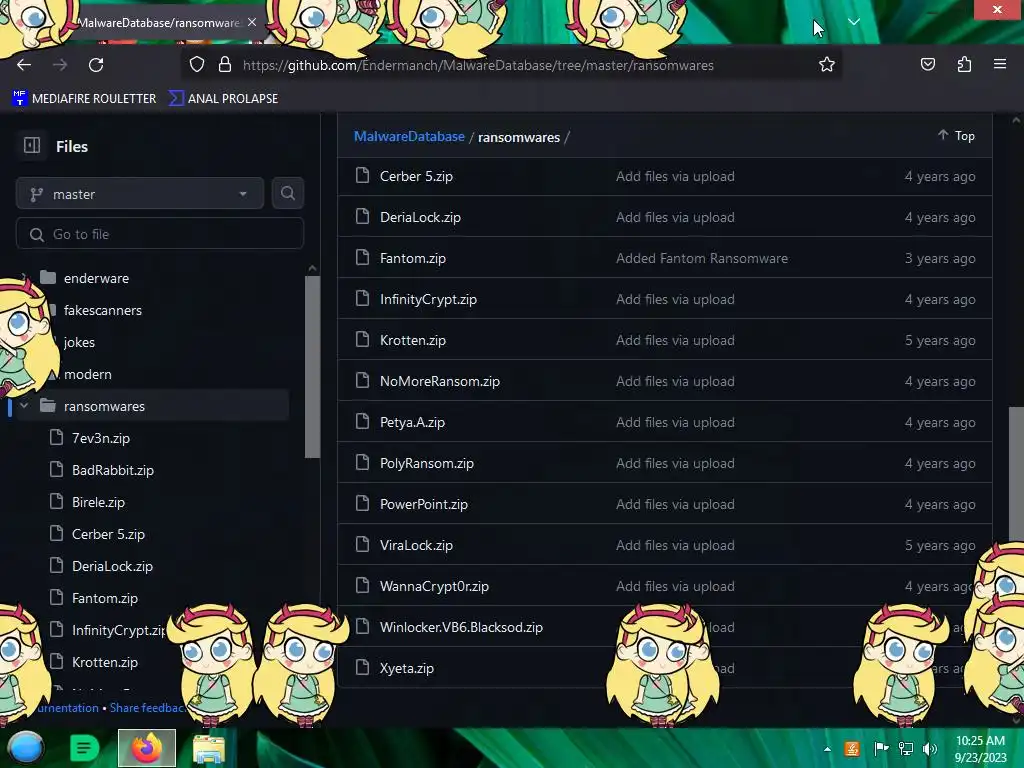Open the browser extensions puzzle icon

pos(964,65)
